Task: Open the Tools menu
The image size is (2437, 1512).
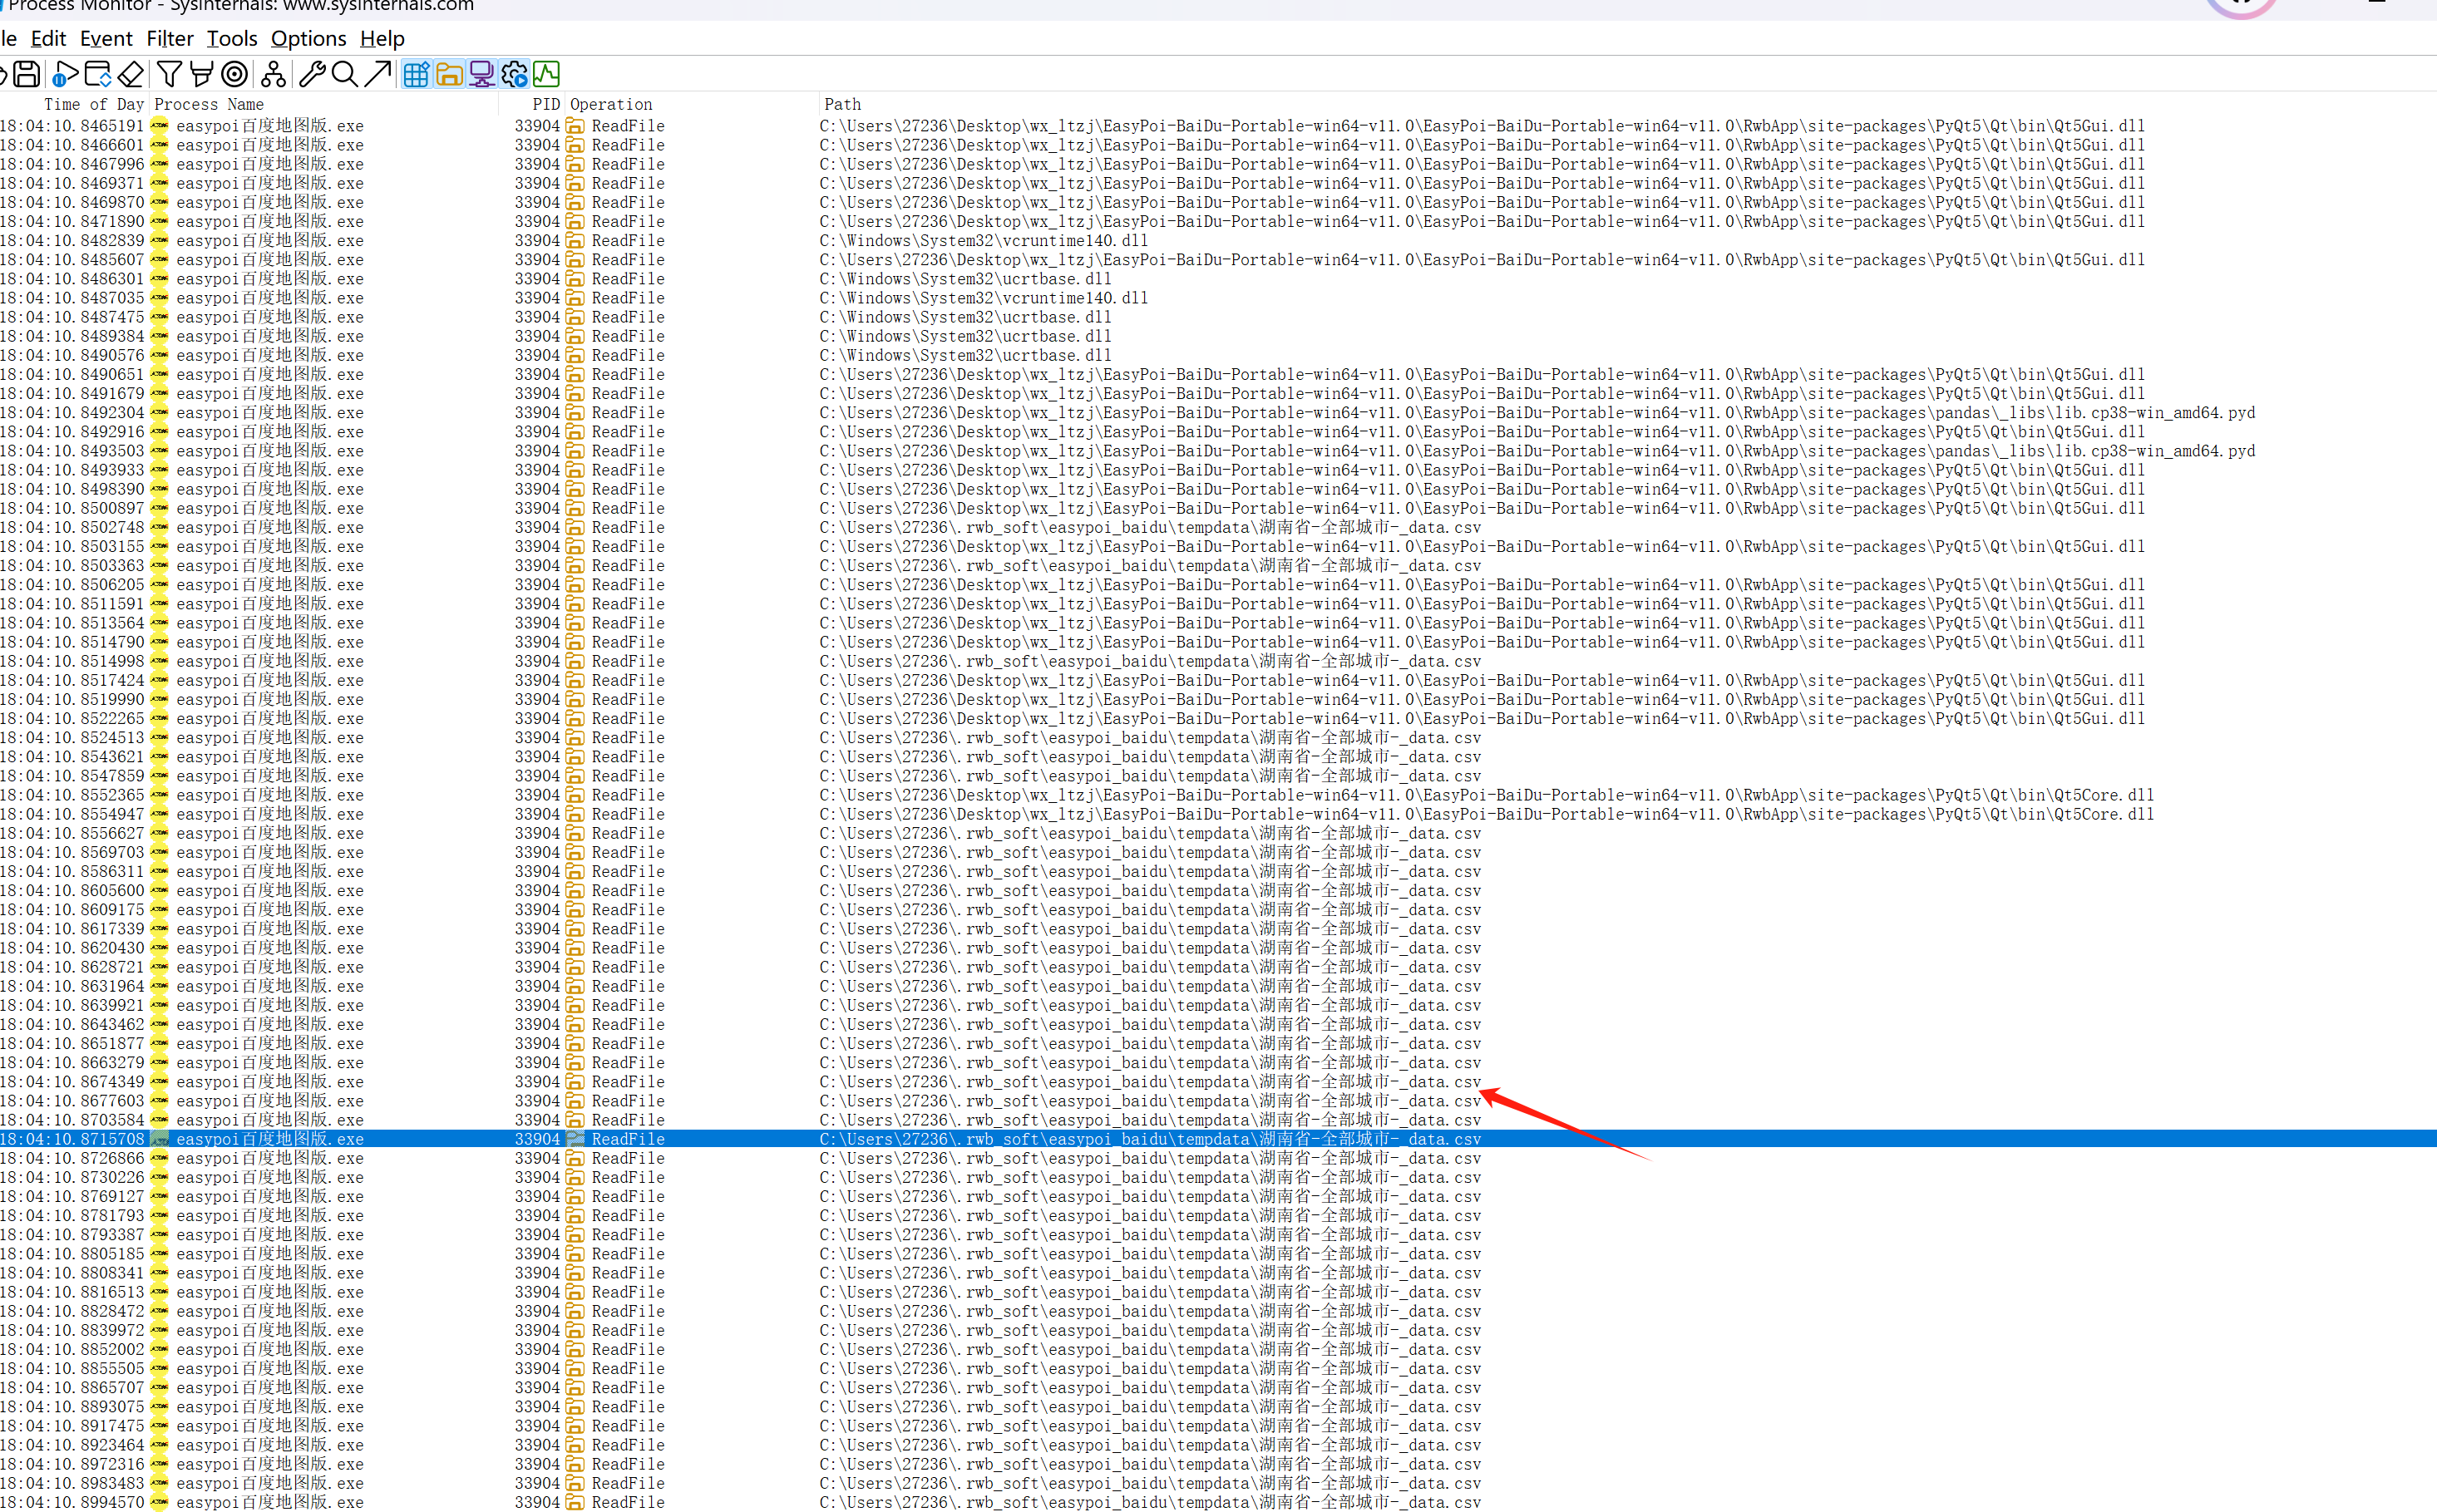Action: tap(232, 38)
